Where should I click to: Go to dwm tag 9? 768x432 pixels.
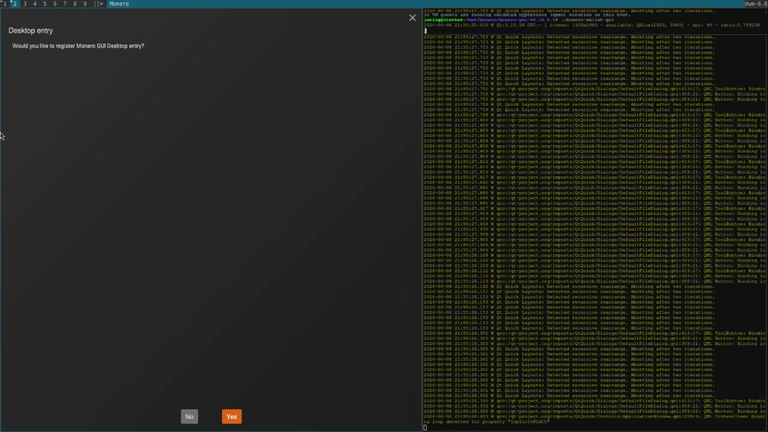point(84,3)
